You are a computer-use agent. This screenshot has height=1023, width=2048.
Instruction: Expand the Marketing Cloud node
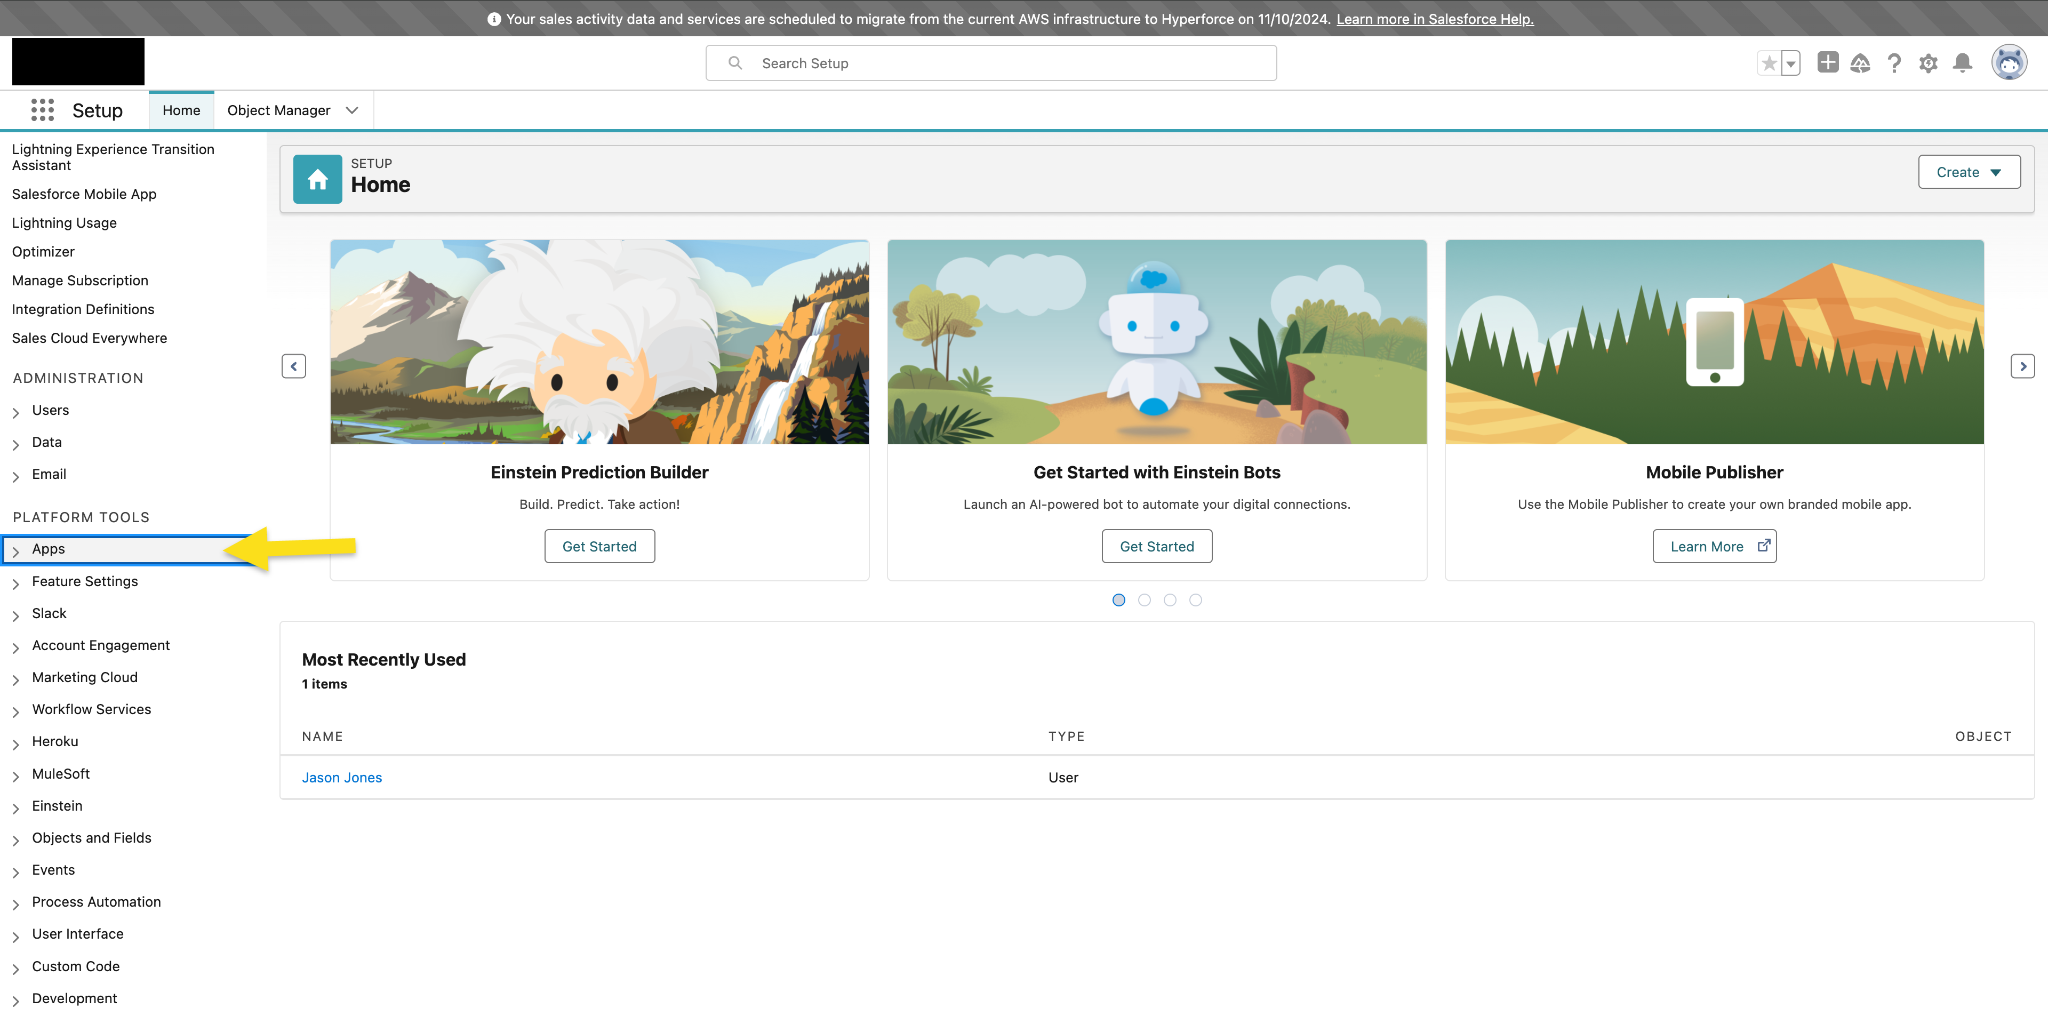click(16, 679)
